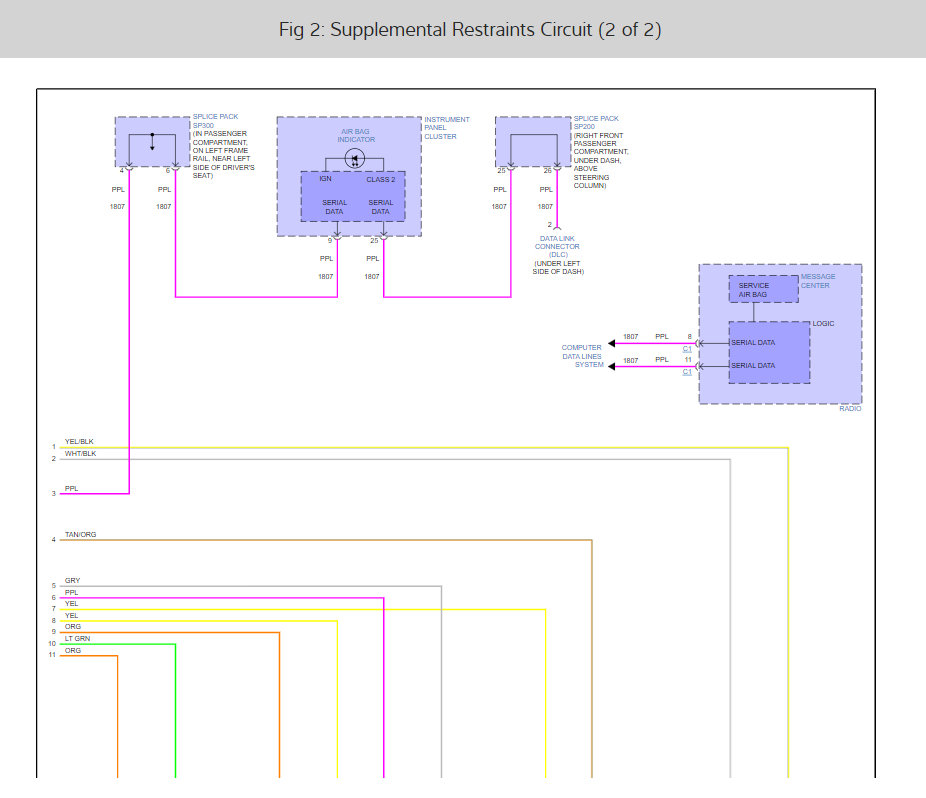Select the 'INSTRUMENT PANEL CLUSTER' label
This screenshot has height=798, width=926.
pyautogui.click(x=446, y=128)
